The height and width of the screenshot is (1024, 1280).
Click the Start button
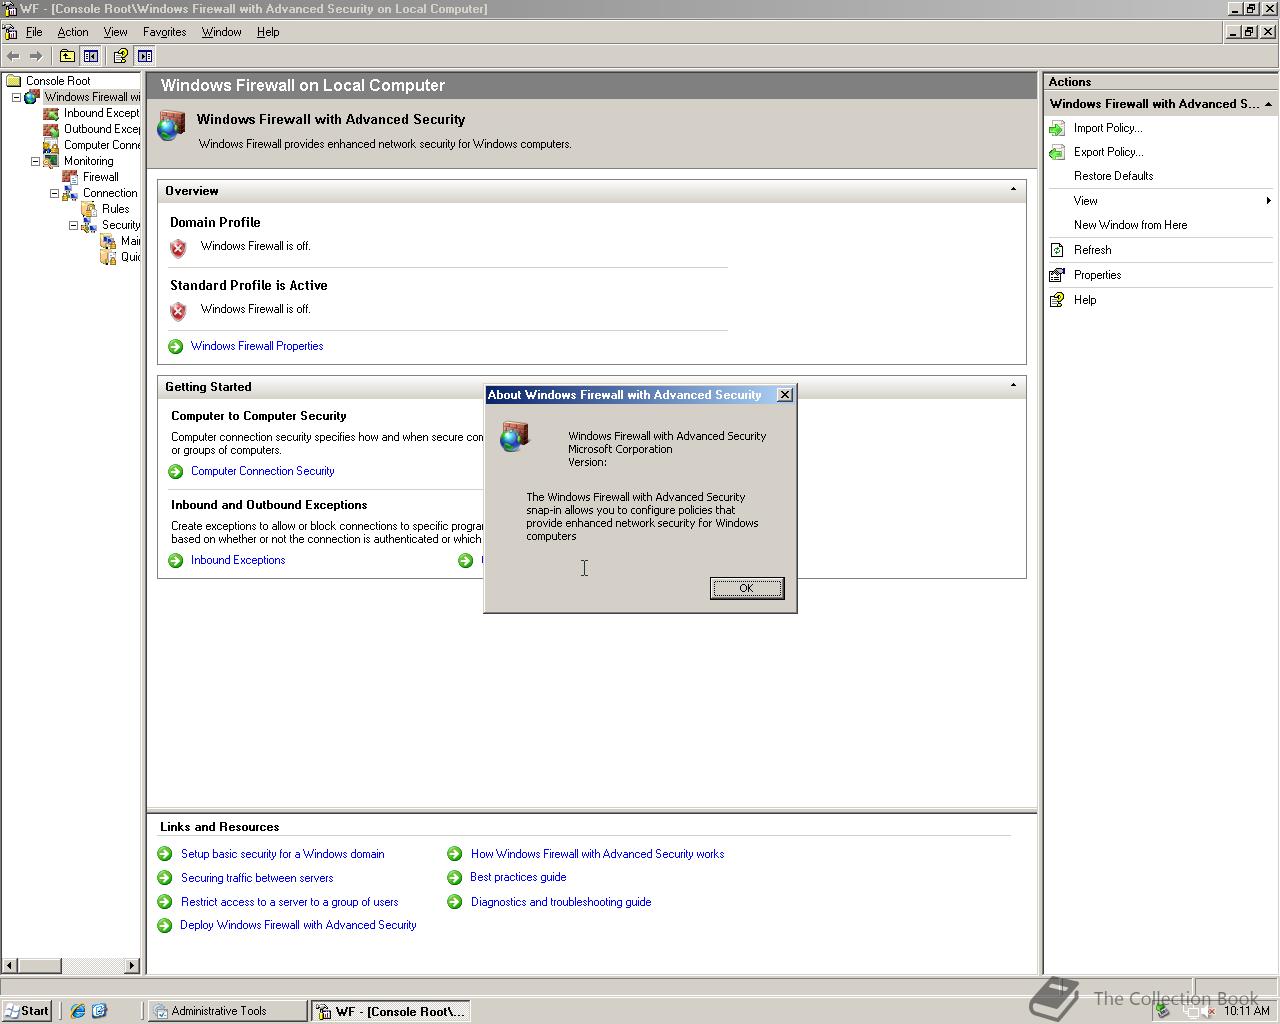click(x=27, y=1011)
